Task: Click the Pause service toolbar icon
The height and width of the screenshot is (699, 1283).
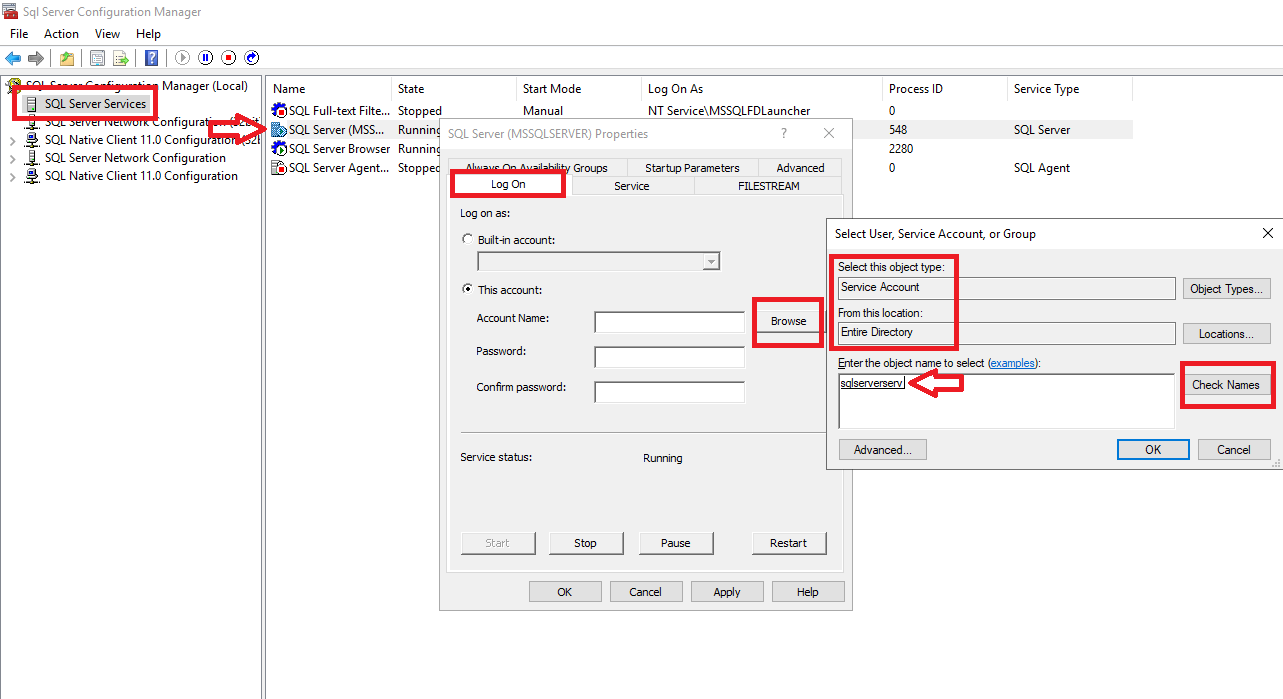Action: [x=205, y=57]
